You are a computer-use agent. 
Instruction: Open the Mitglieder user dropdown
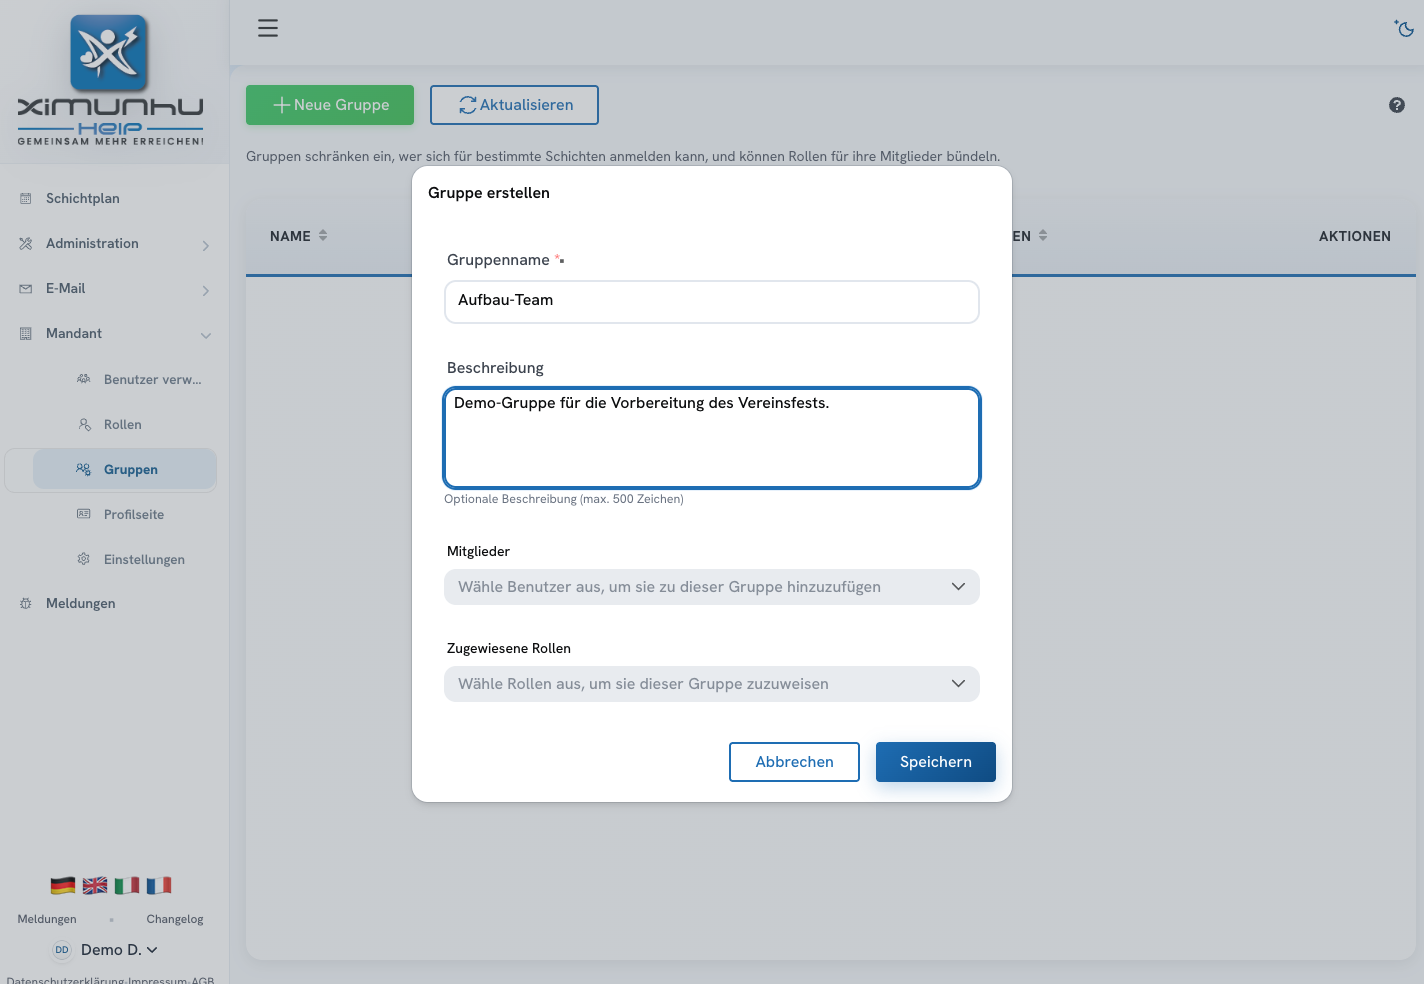coord(712,587)
